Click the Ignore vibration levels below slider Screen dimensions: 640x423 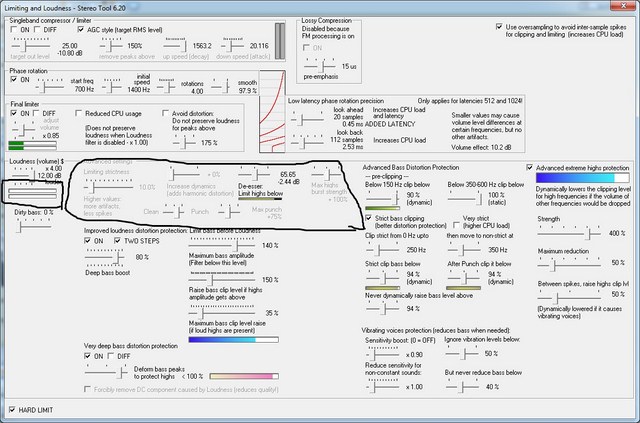(462, 352)
